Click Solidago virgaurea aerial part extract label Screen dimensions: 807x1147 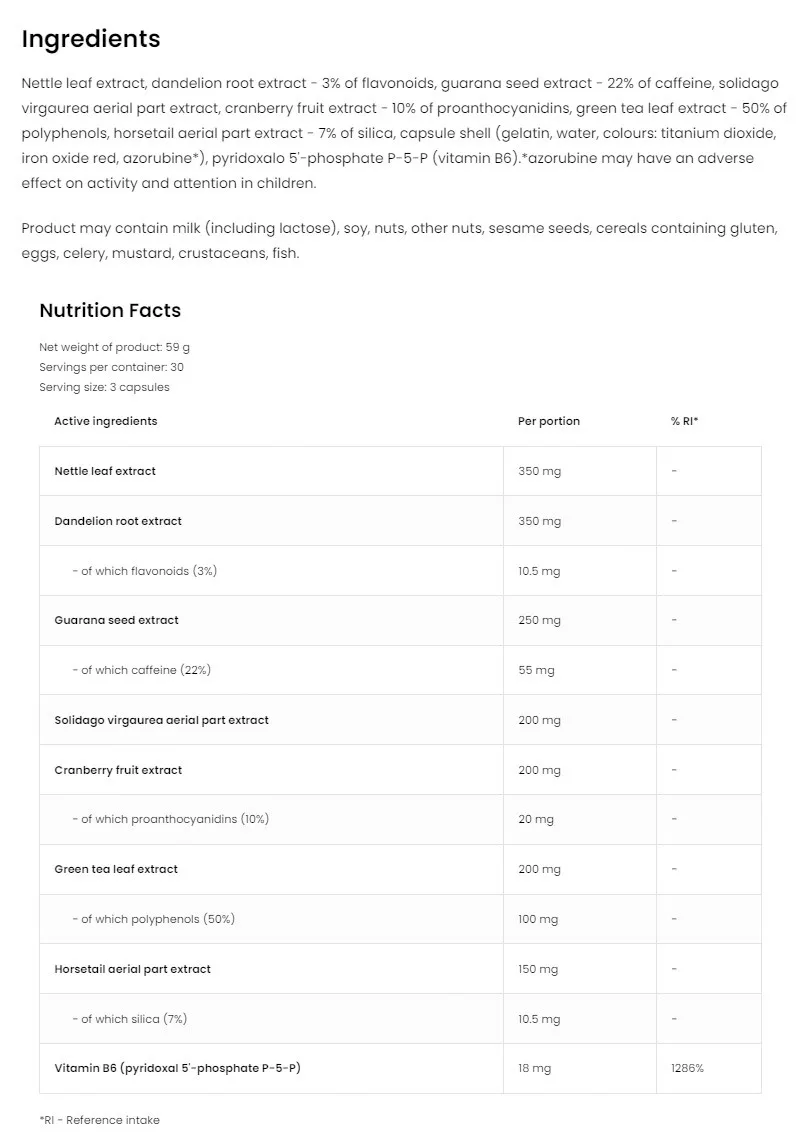tap(161, 720)
